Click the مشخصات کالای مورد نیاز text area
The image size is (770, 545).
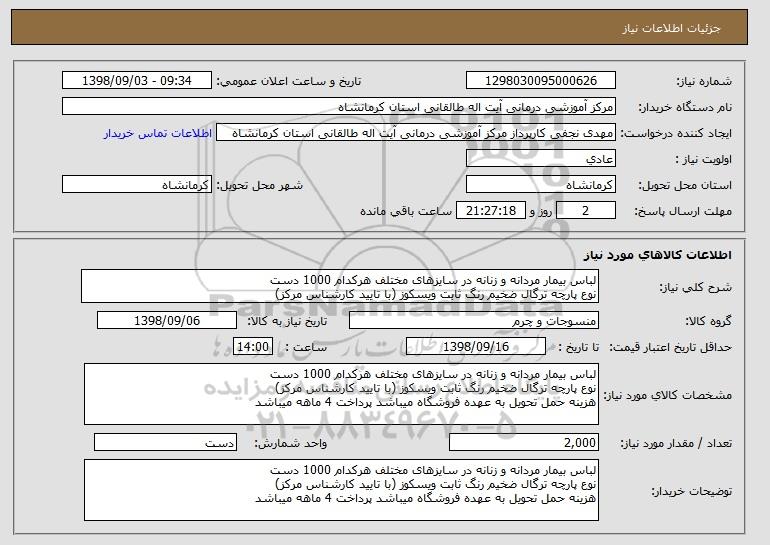341,394
